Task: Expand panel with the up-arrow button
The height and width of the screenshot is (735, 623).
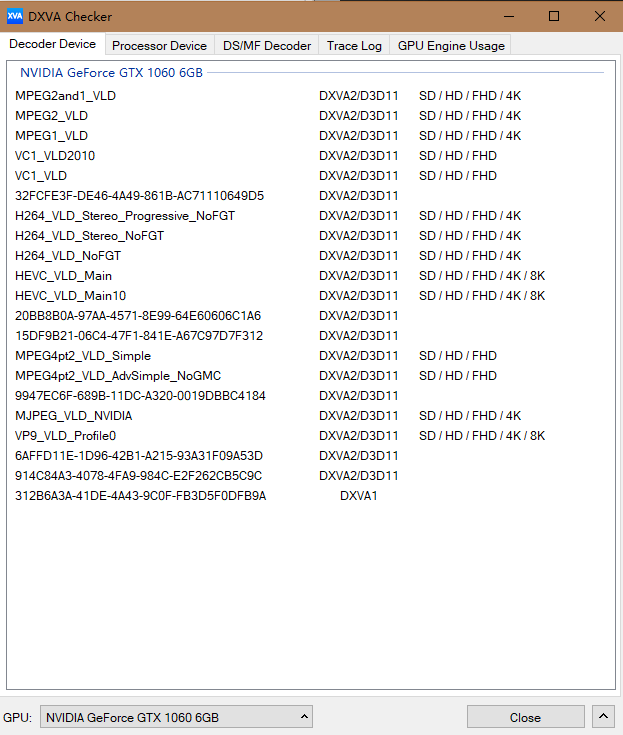Action: (603, 717)
